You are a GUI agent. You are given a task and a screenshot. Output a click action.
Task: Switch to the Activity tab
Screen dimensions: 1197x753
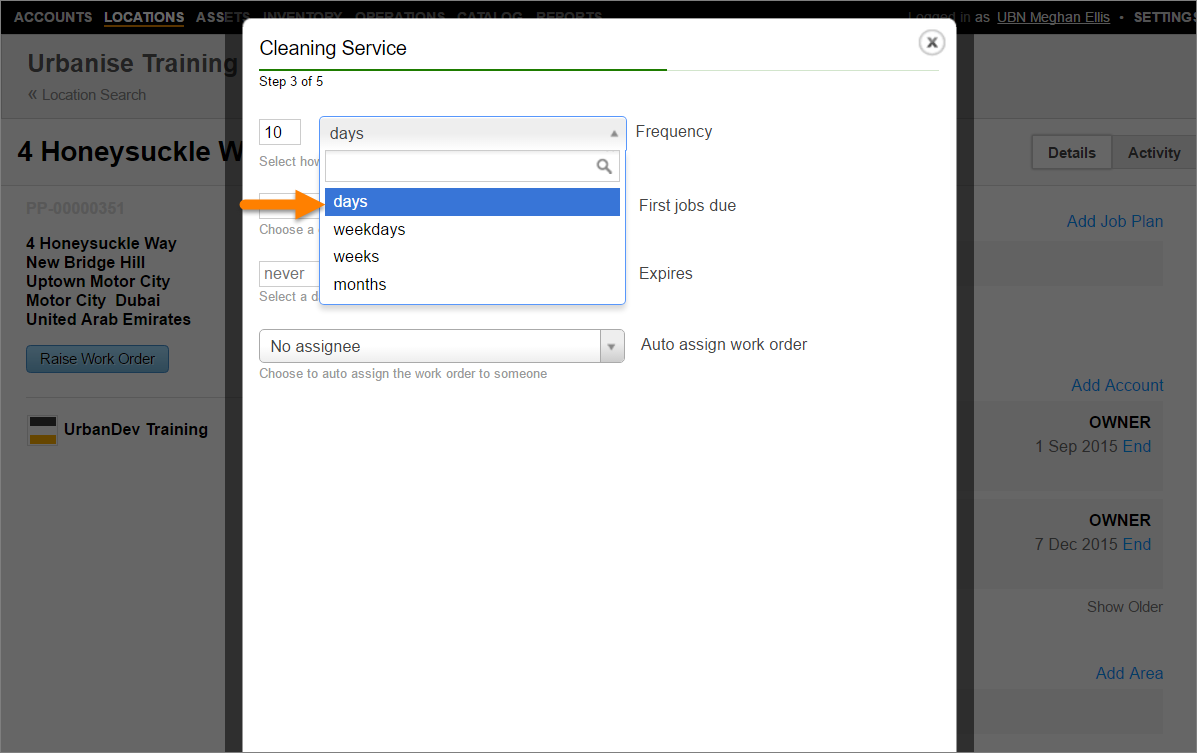coord(1154,153)
